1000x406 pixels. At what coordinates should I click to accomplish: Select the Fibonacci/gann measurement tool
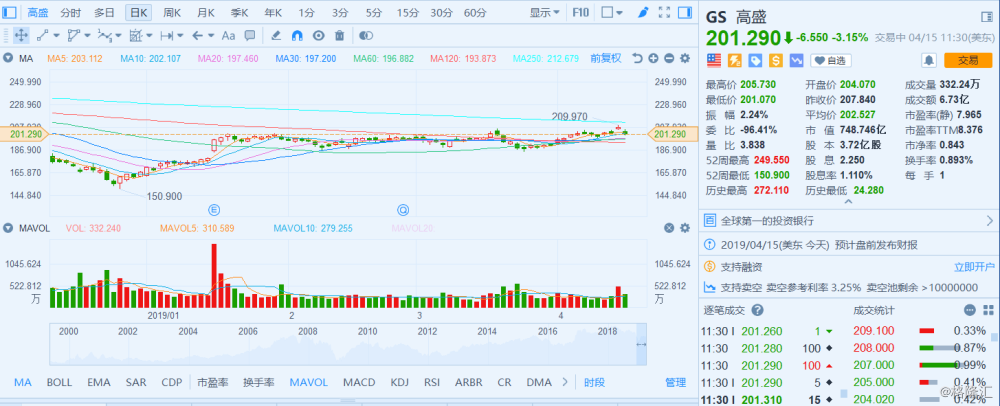(x=136, y=36)
